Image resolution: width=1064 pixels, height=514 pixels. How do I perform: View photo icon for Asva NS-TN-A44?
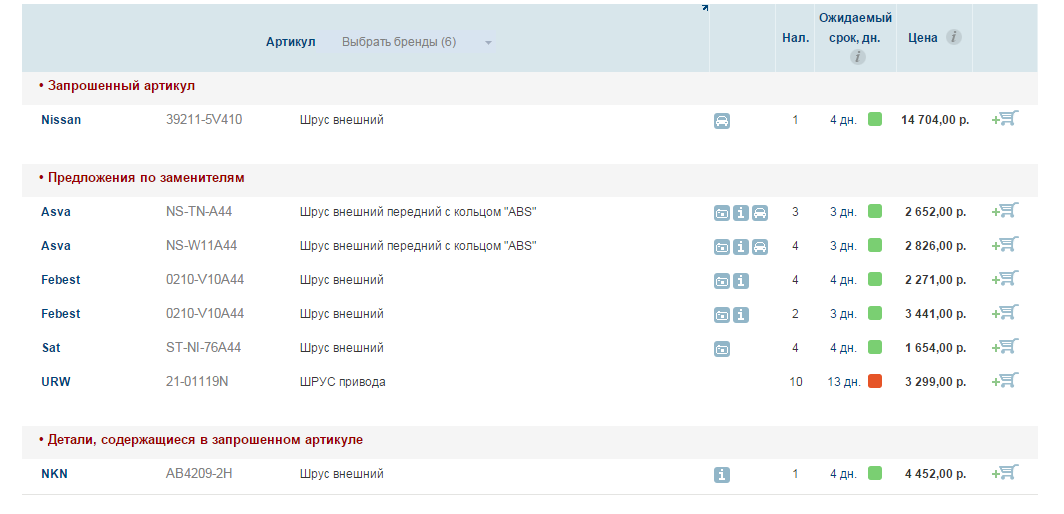click(721, 213)
